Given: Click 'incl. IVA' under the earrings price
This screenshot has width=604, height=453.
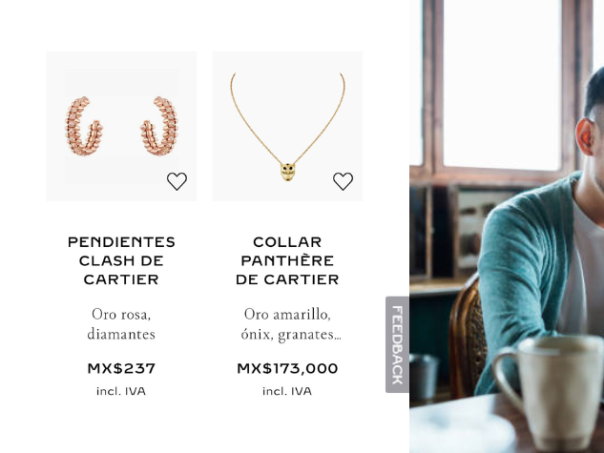Looking at the screenshot, I should (x=121, y=391).
